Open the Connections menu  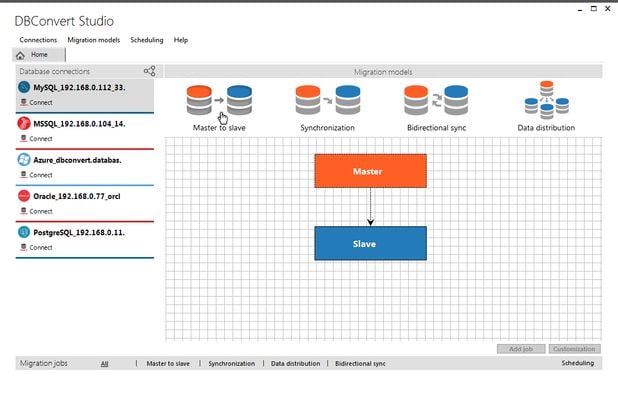coord(38,40)
